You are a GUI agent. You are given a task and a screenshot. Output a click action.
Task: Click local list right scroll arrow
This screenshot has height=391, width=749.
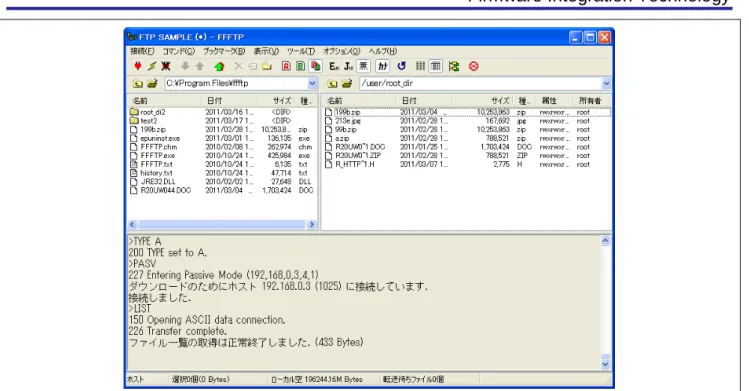click(x=312, y=224)
